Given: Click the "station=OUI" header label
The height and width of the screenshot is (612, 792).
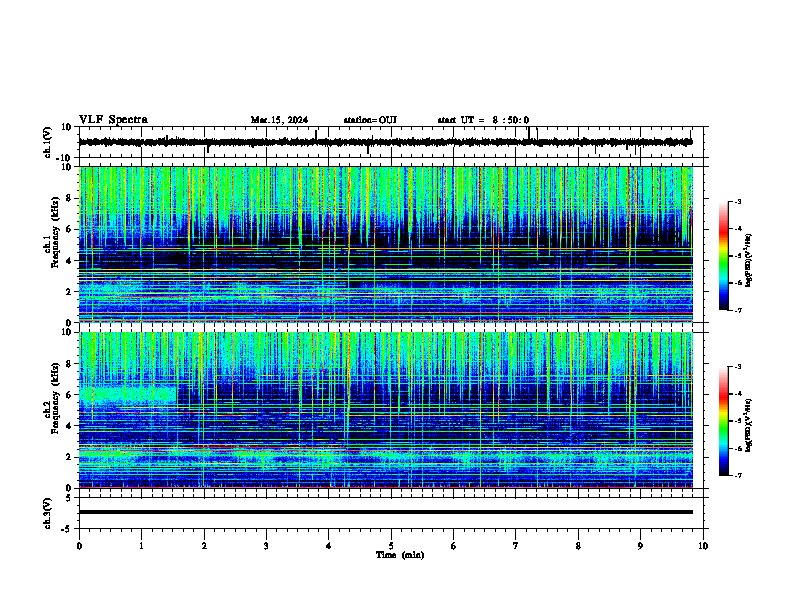Looking at the screenshot, I should pos(370,120).
